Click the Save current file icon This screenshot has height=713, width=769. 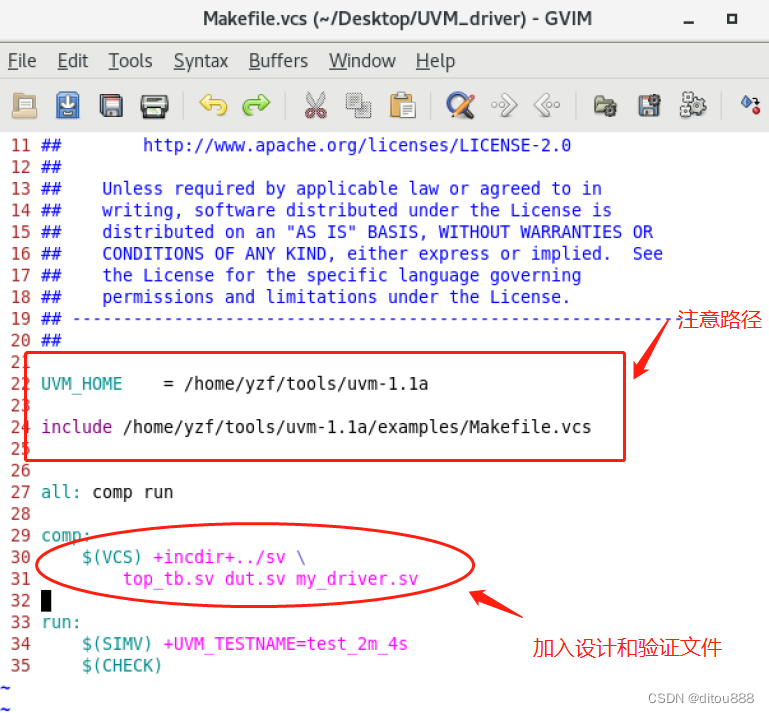[x=68, y=105]
